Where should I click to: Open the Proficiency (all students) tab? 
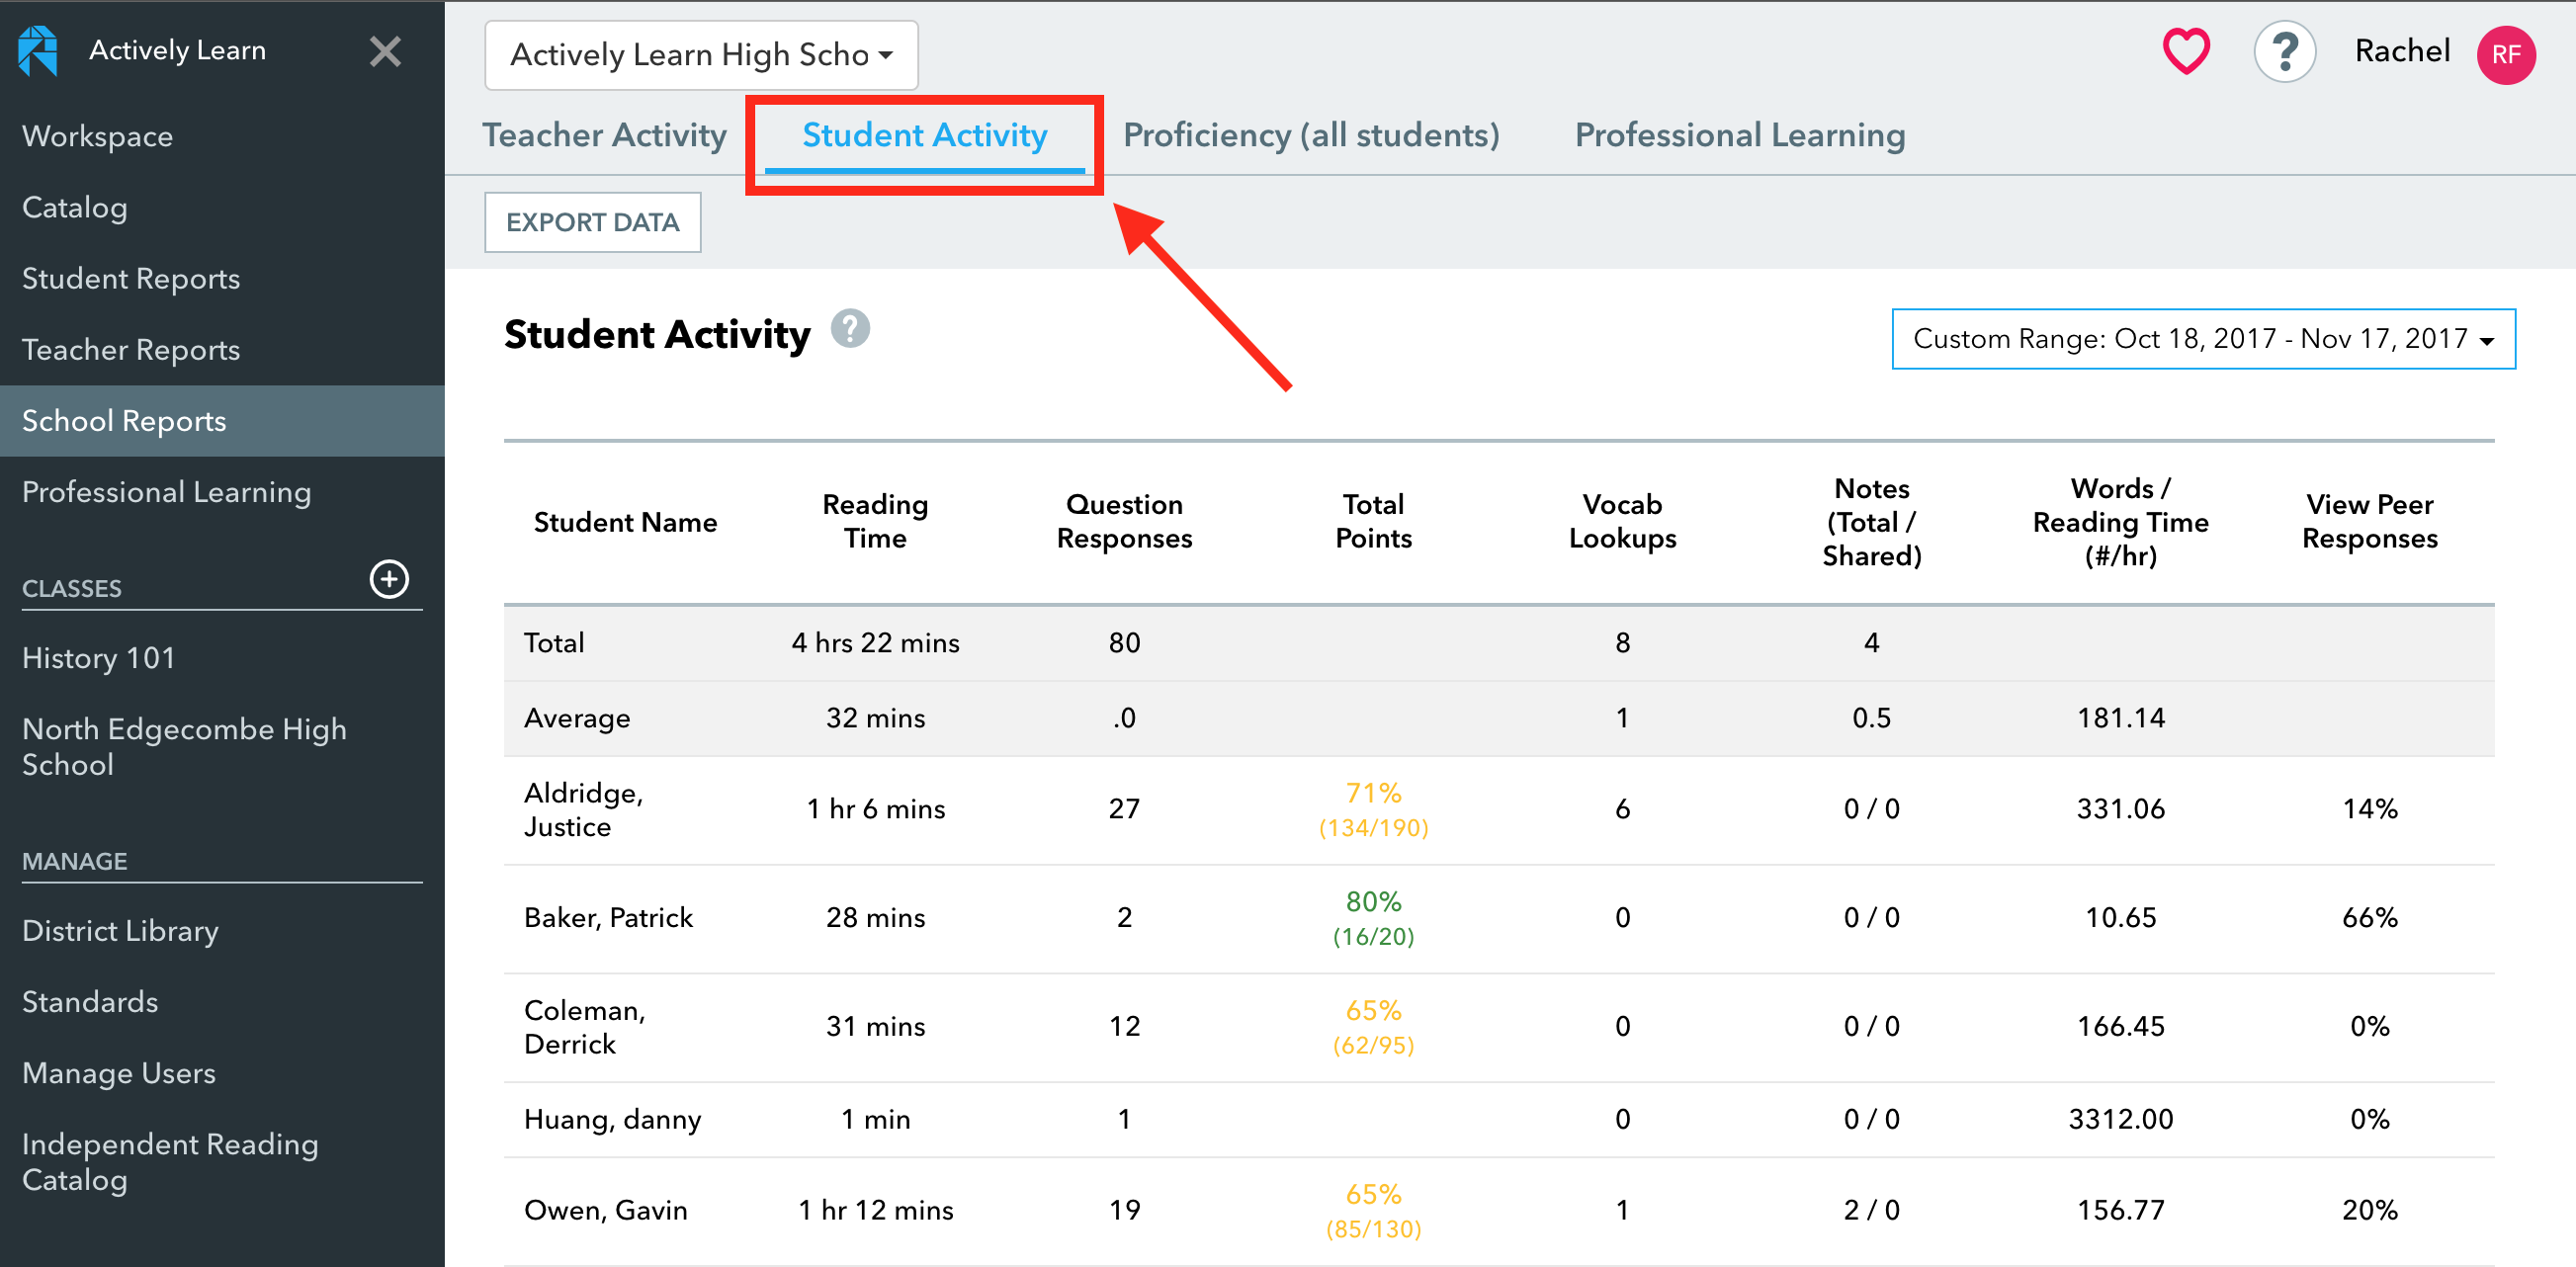pyautogui.click(x=1311, y=135)
